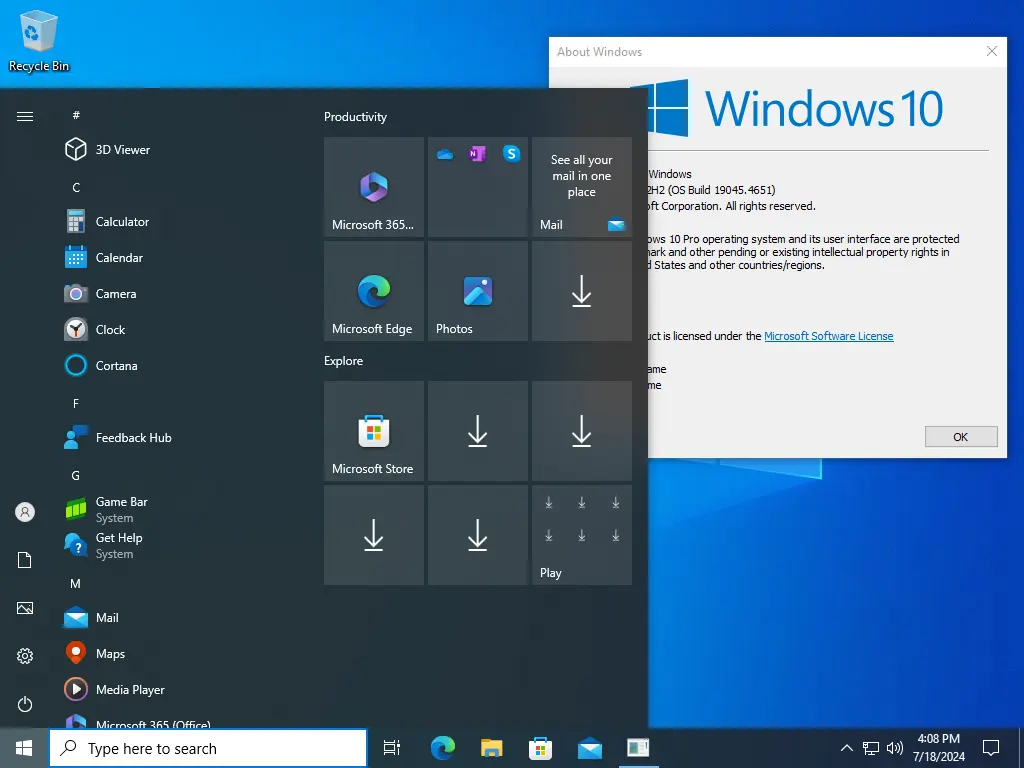This screenshot has height=768, width=1024.
Task: Open Mail from the taskbar
Action: (x=590, y=748)
